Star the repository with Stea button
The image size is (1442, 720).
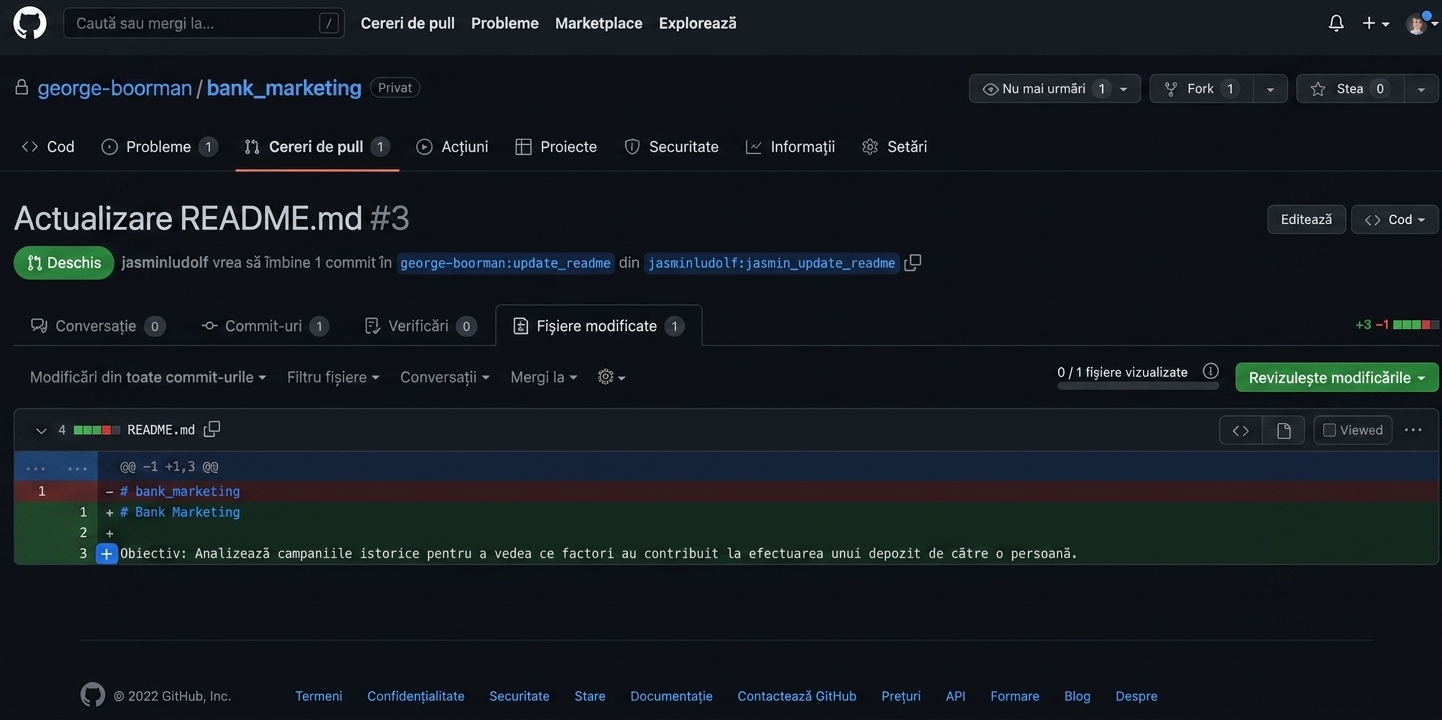coord(1350,89)
